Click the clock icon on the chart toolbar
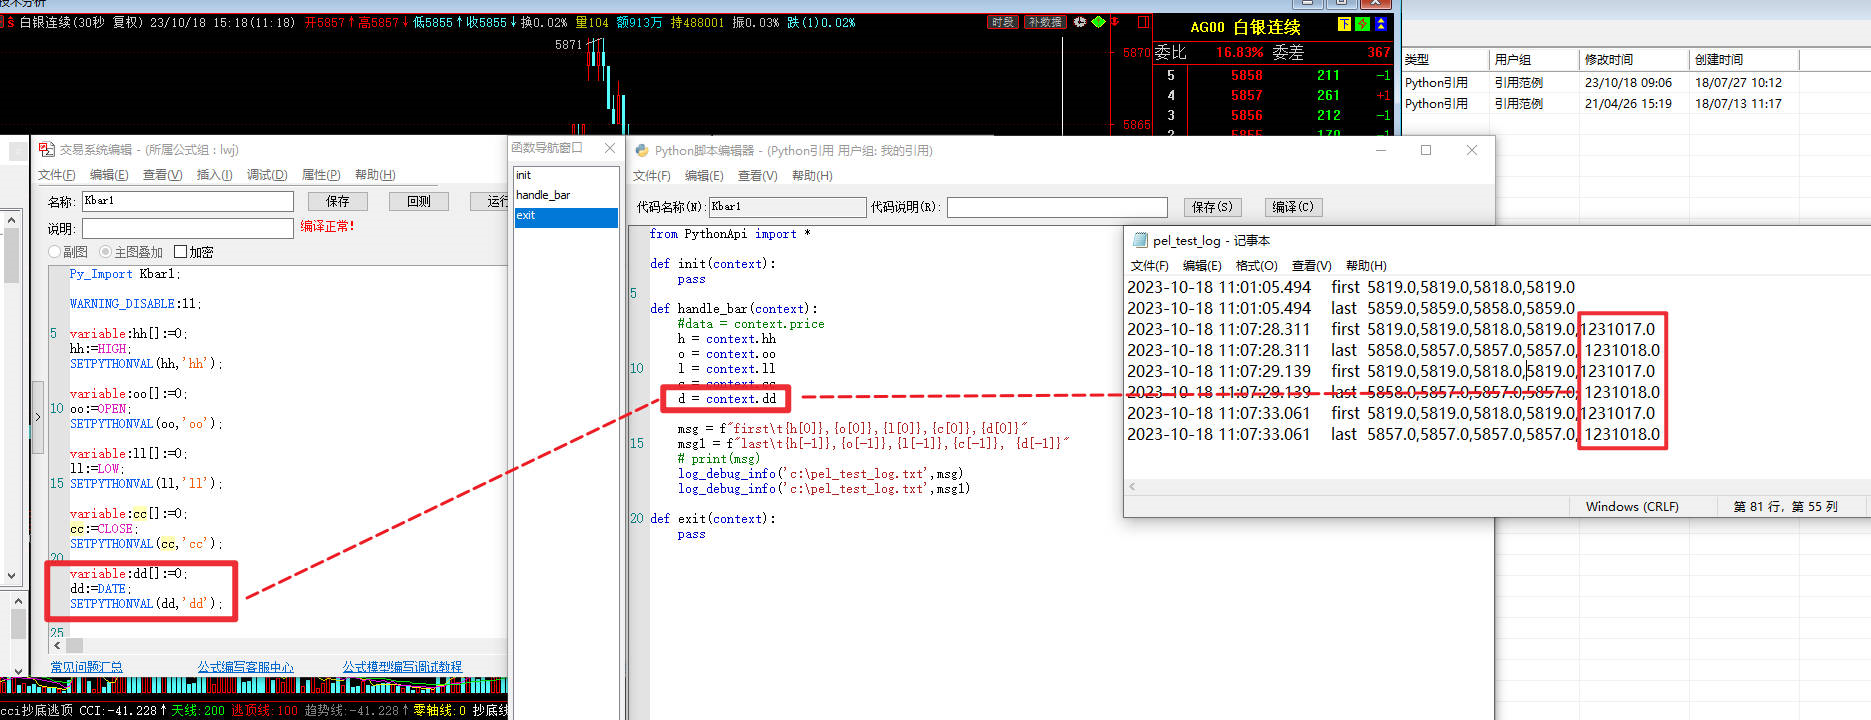Screen dimensions: 1871x720 (x=1080, y=22)
